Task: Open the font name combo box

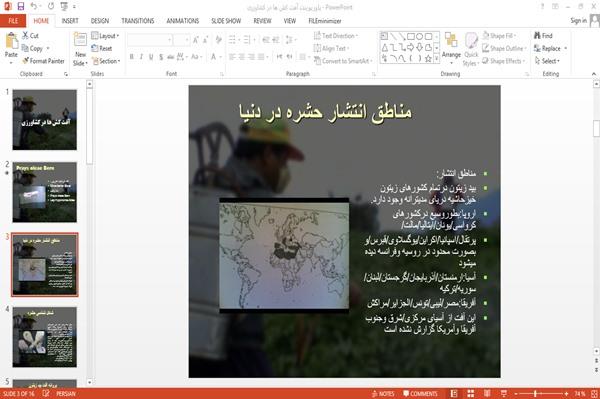Action: (150, 40)
